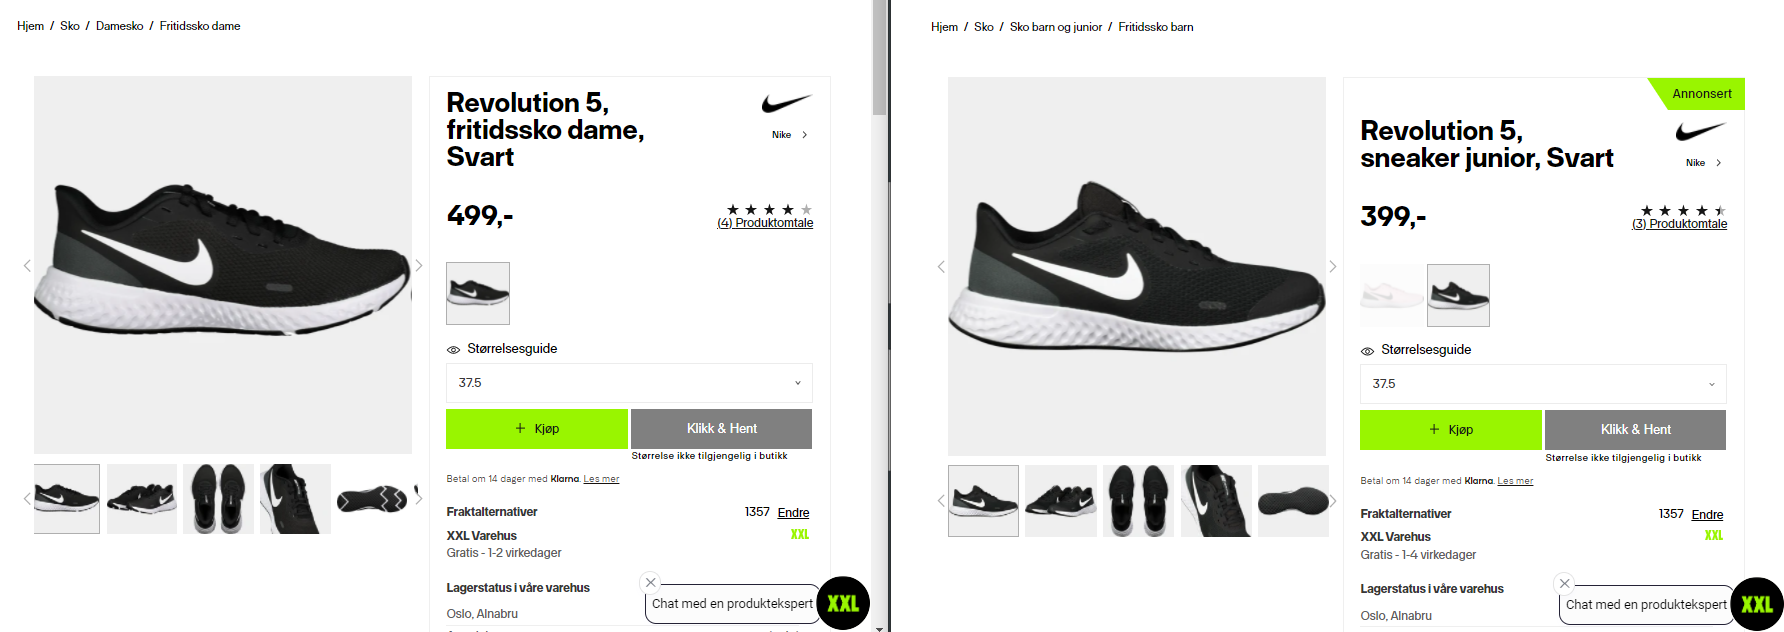The image size is (1784, 632).
Task: Show previous image of the right junior shoe
Action: point(941,266)
